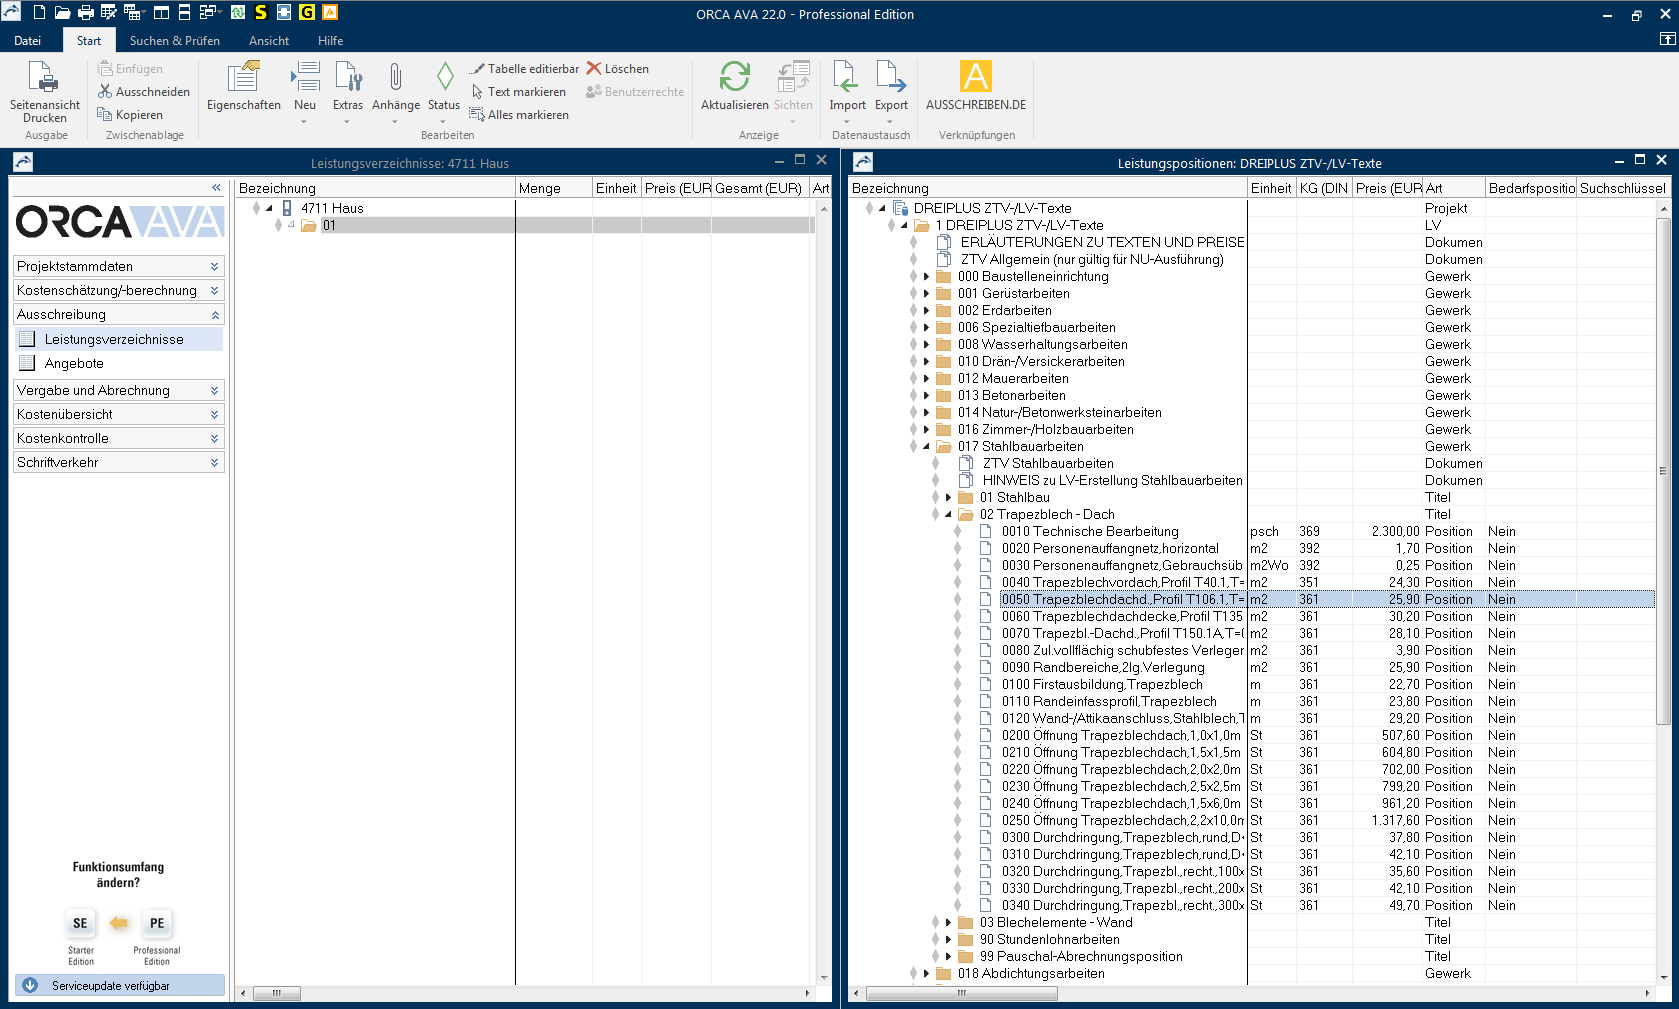Select position 0100 Firstausbildung, Trapezblech

(1101, 684)
